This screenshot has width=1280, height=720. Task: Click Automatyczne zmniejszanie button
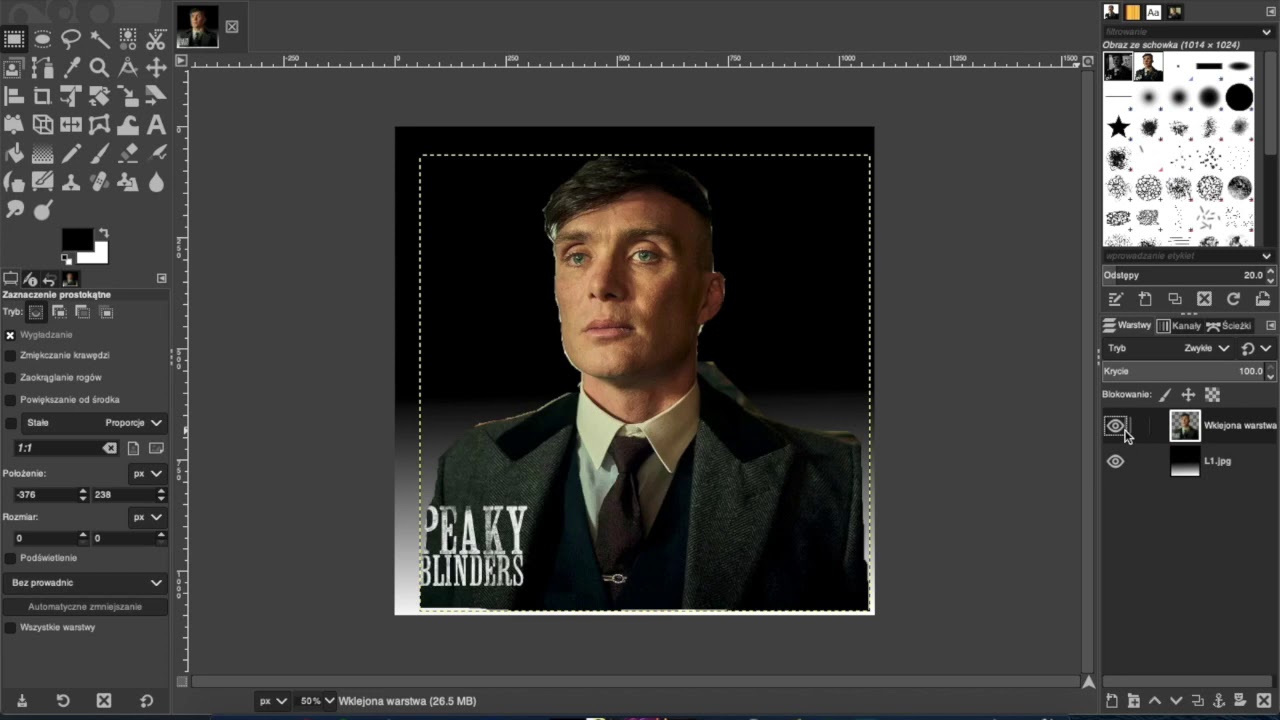pos(85,607)
